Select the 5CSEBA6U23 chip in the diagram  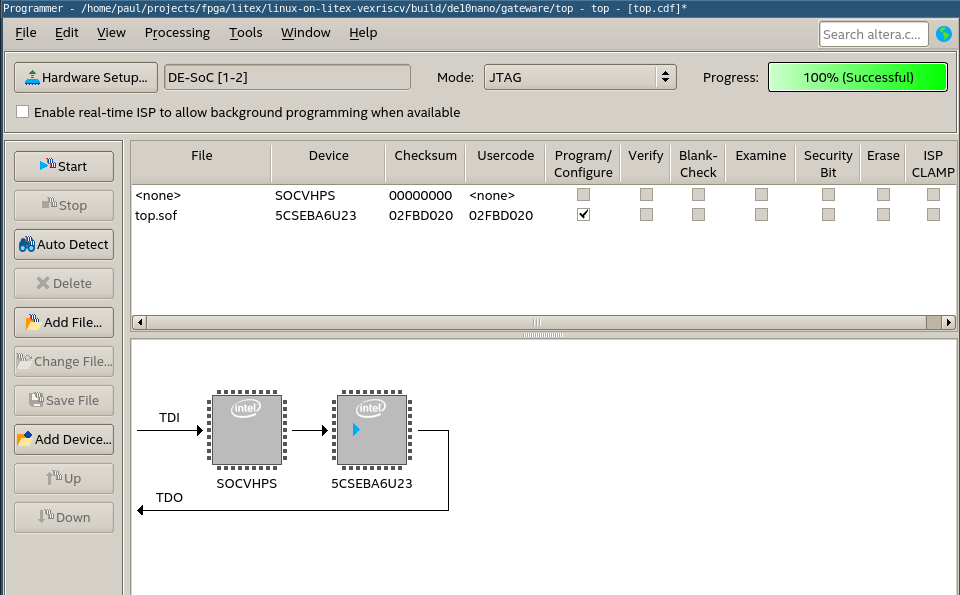pos(372,431)
